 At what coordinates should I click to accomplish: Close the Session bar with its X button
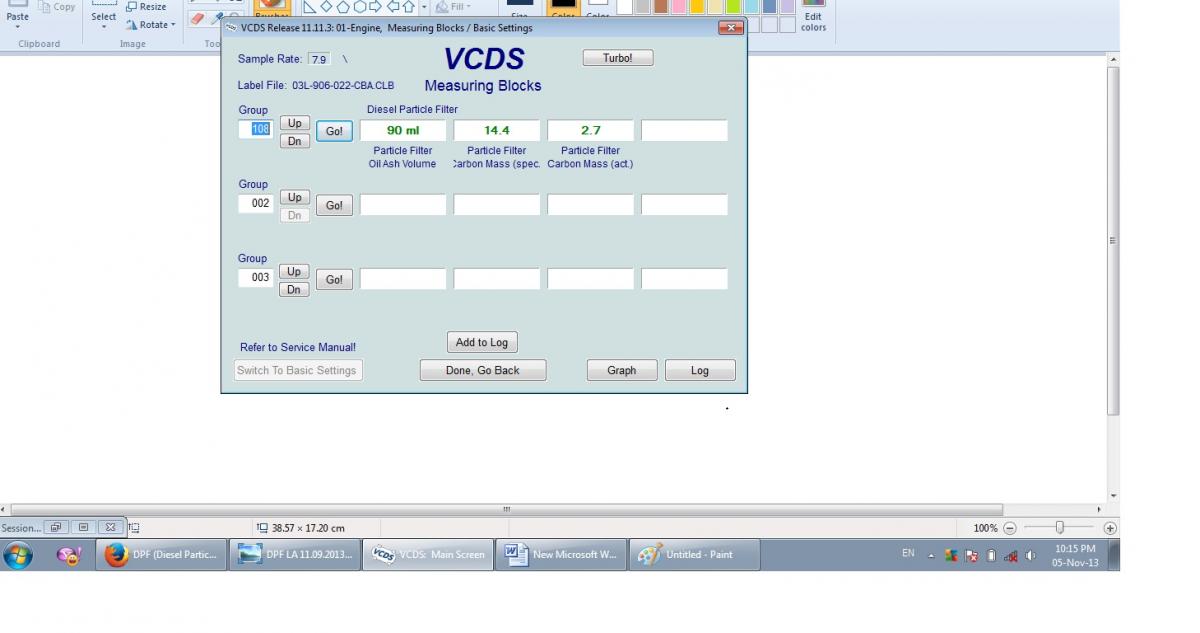111,527
